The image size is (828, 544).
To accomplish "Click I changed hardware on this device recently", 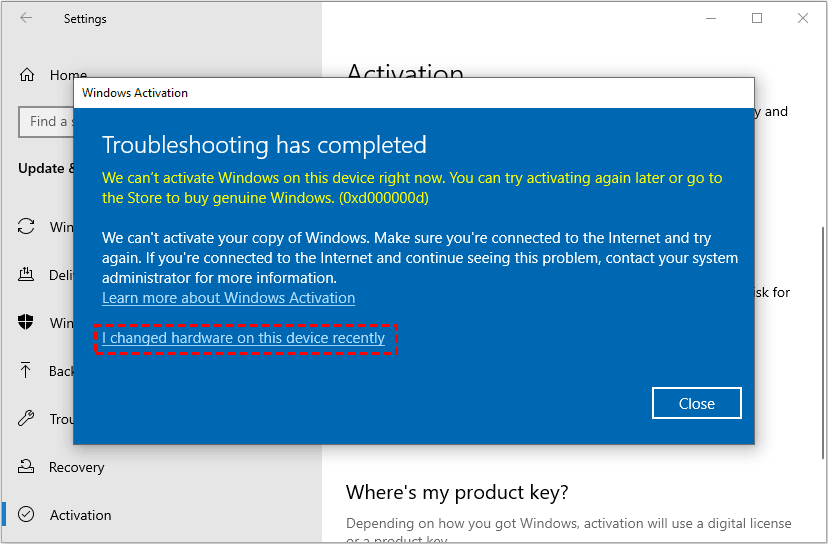I will click(x=244, y=339).
